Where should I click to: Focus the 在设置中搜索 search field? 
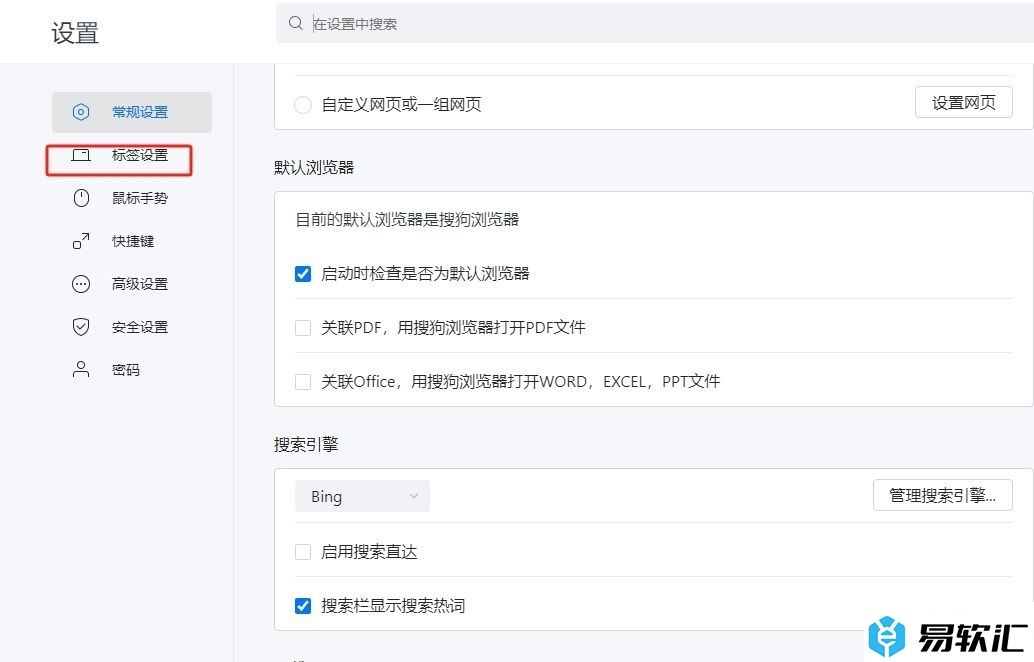[x=655, y=24]
